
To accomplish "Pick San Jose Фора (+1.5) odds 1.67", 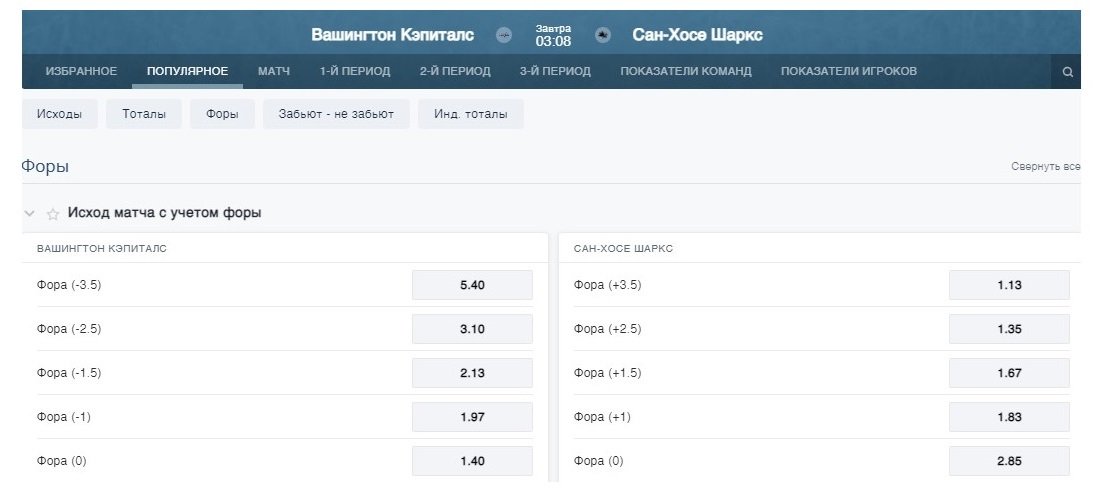I will [1009, 373].
